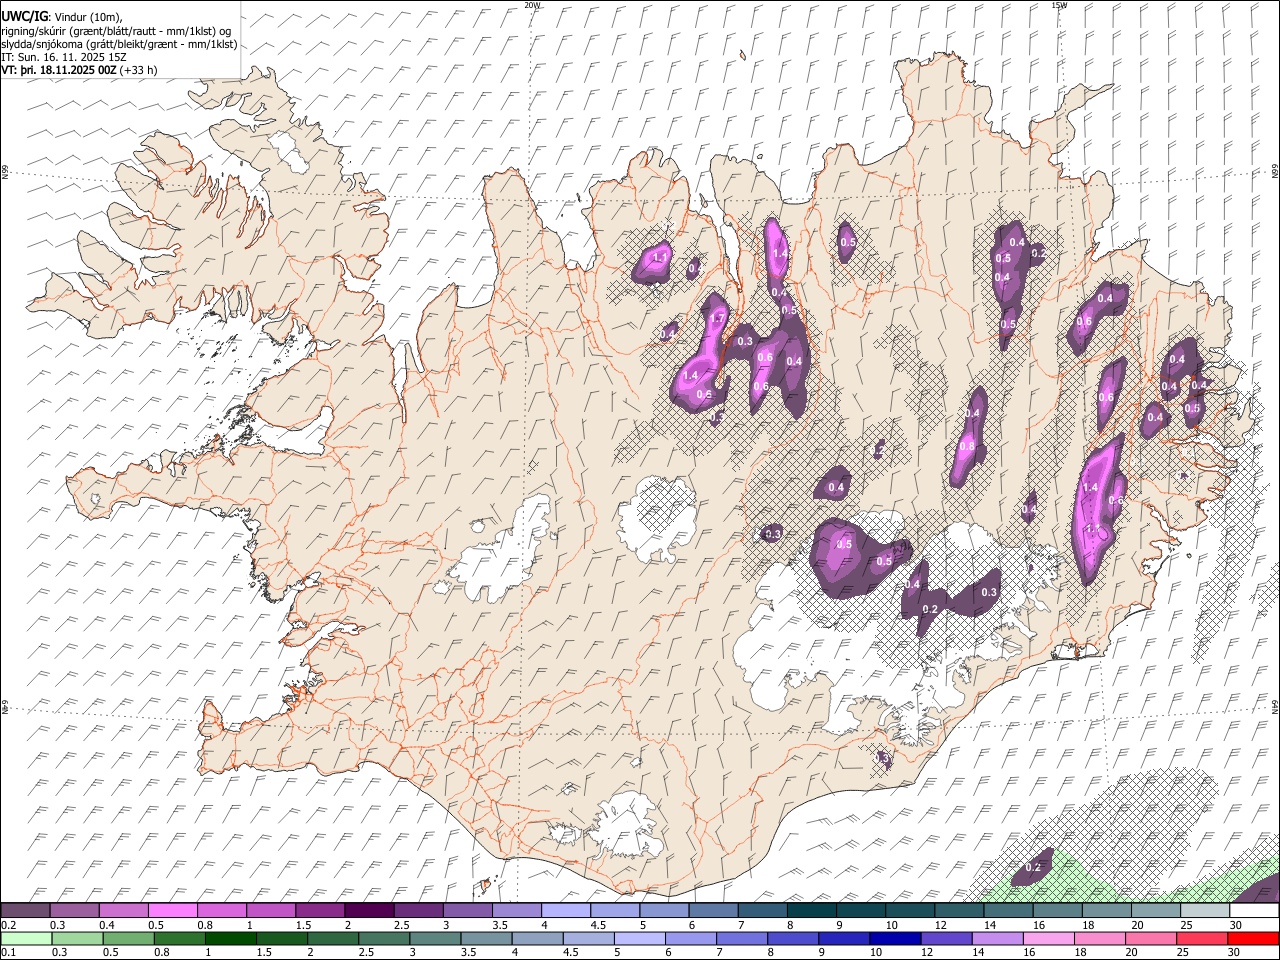
Task: Click the light lavender 4–4.5 swatch in top legend row
Action: pyautogui.click(x=565, y=910)
